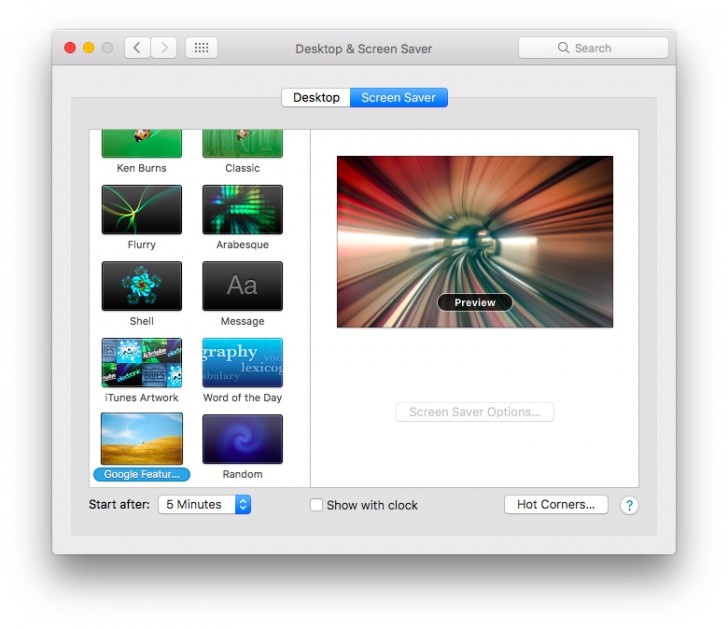728x629 pixels.
Task: Select the iTunes Artwork screen saver
Action: click(141, 362)
